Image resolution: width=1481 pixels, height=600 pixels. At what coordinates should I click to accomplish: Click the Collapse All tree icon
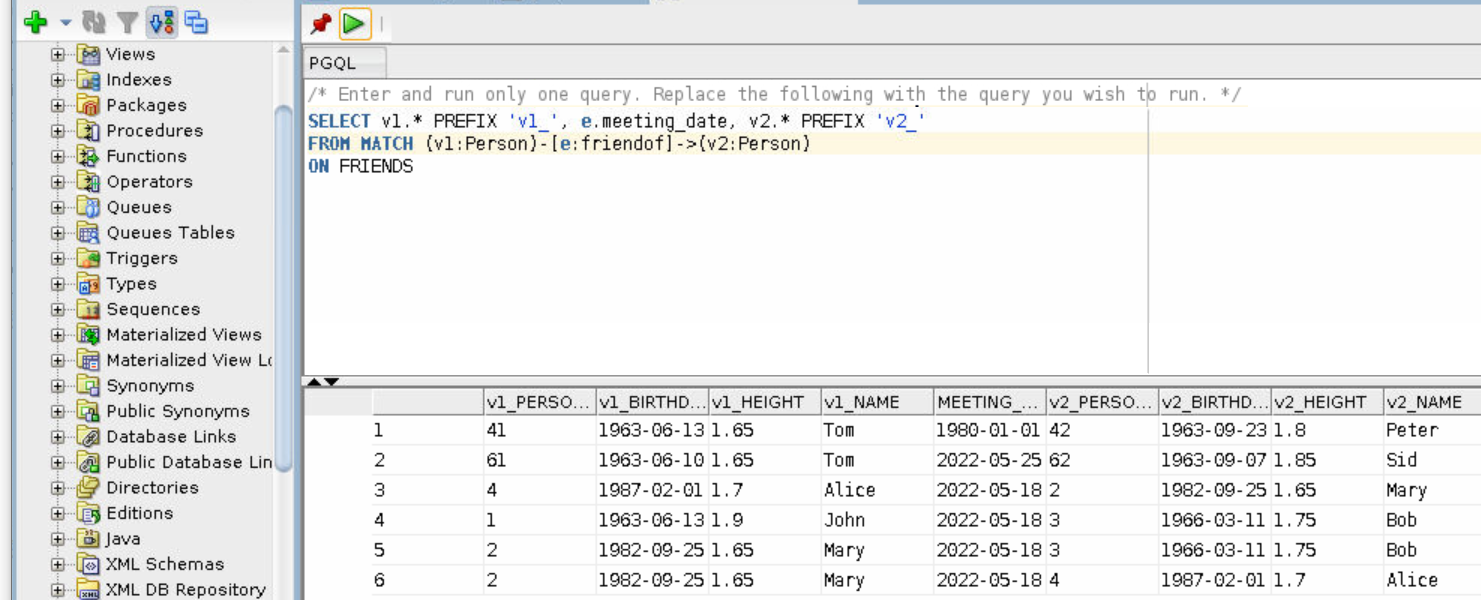click(x=196, y=22)
